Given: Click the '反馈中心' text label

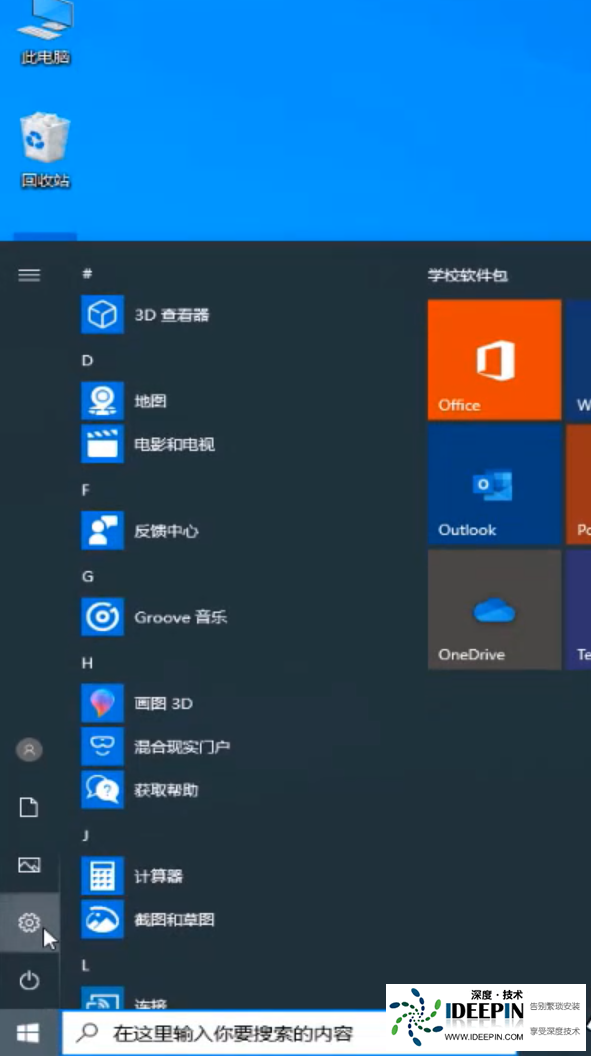Looking at the screenshot, I should [166, 531].
